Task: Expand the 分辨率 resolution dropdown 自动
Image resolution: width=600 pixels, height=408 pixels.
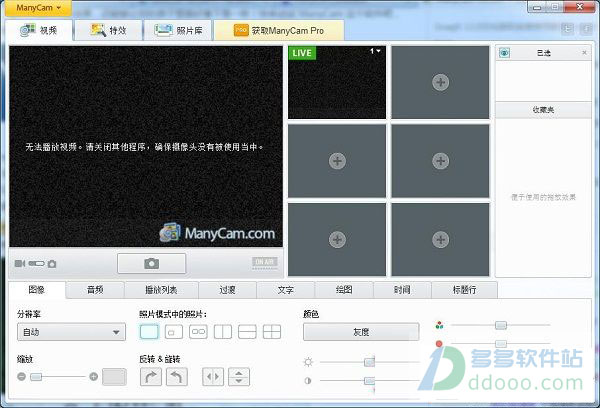Action: [x=72, y=332]
